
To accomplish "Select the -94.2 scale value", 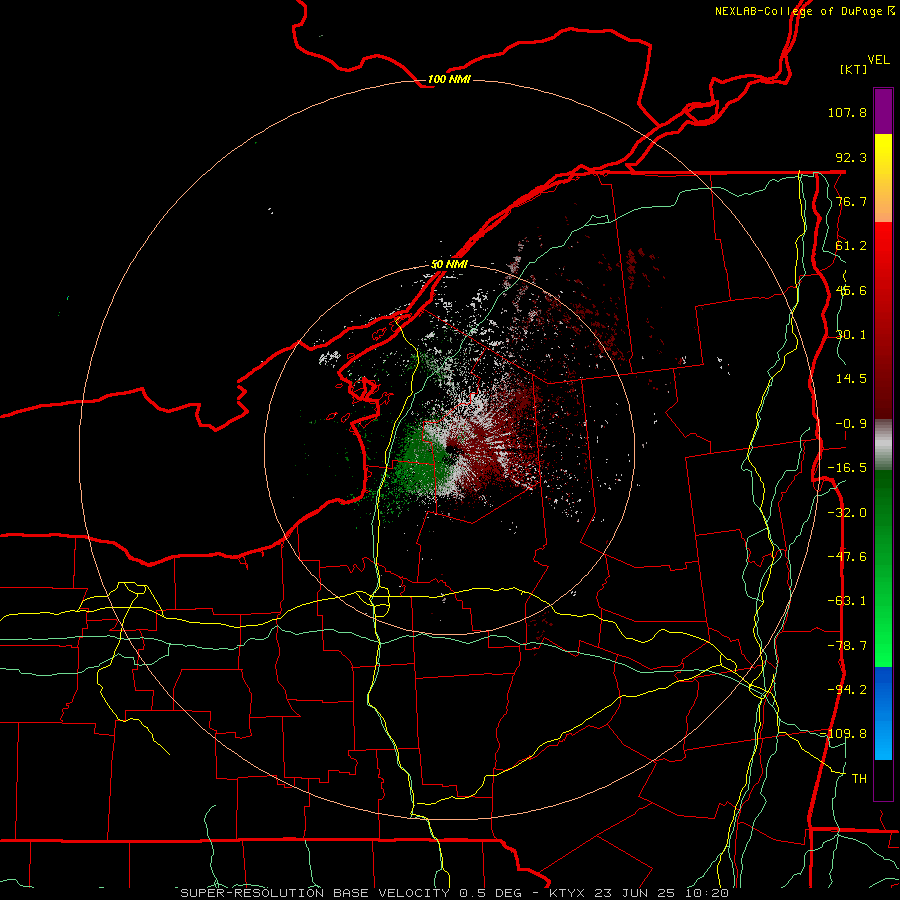I will coord(847,689).
